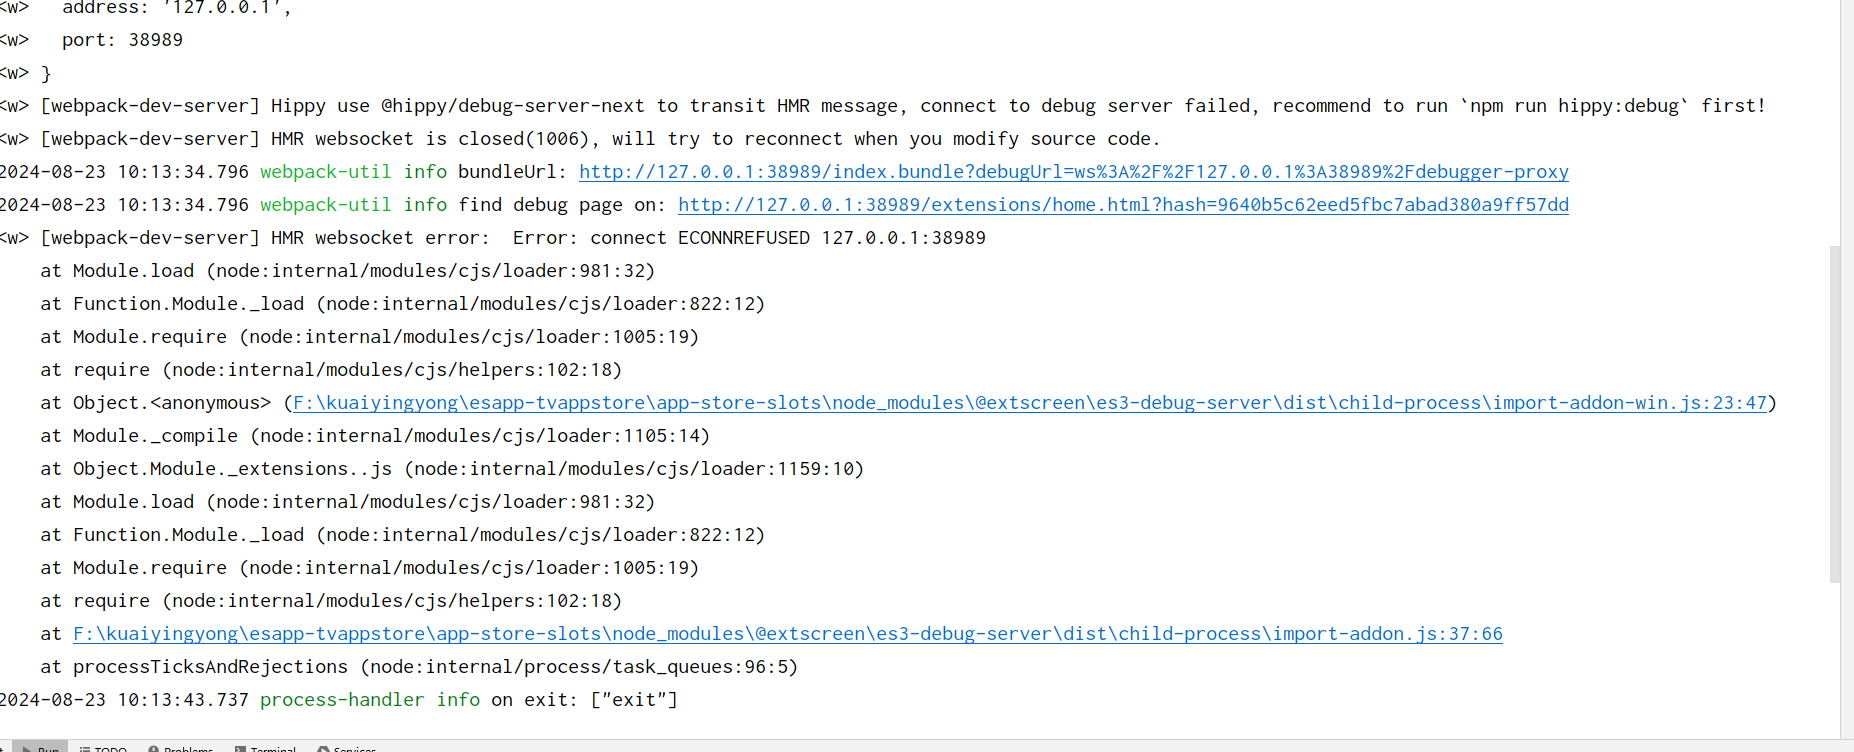
Task: Click the Run tab play icon
Action: [x=26, y=748]
